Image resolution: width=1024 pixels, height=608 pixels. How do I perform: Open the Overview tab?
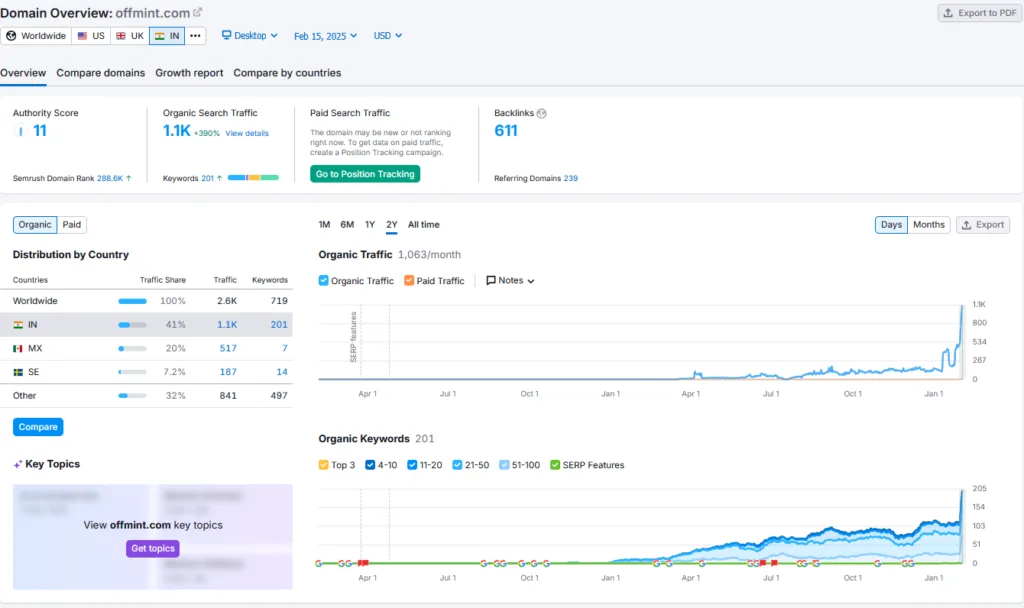point(23,73)
